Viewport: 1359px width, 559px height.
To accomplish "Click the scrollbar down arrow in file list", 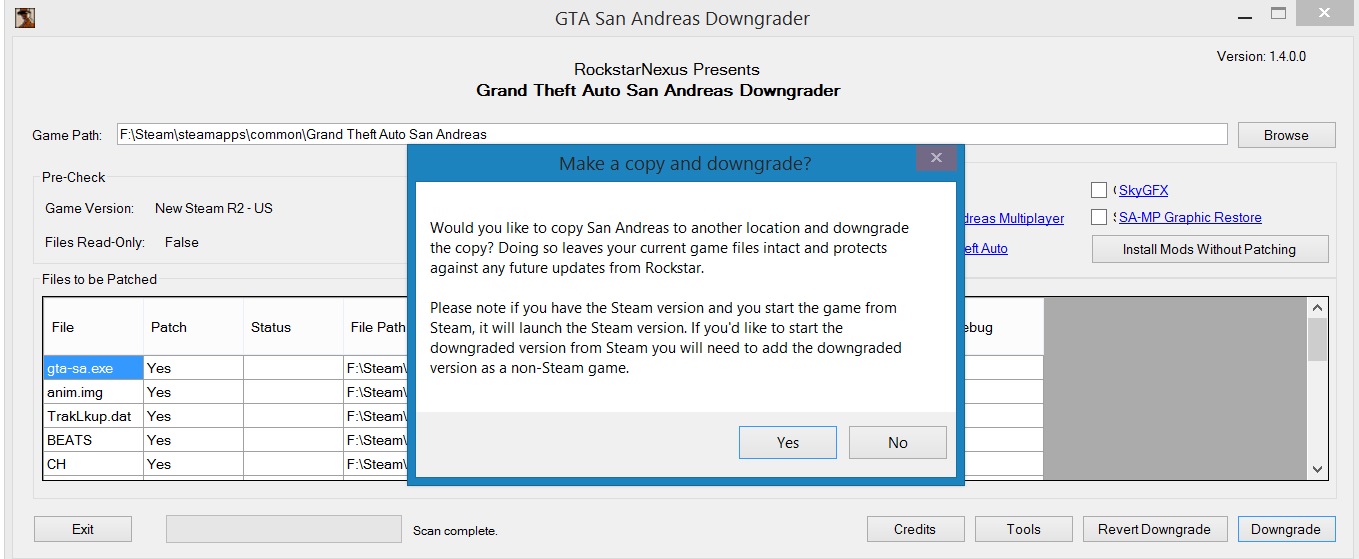I will pos(1318,469).
